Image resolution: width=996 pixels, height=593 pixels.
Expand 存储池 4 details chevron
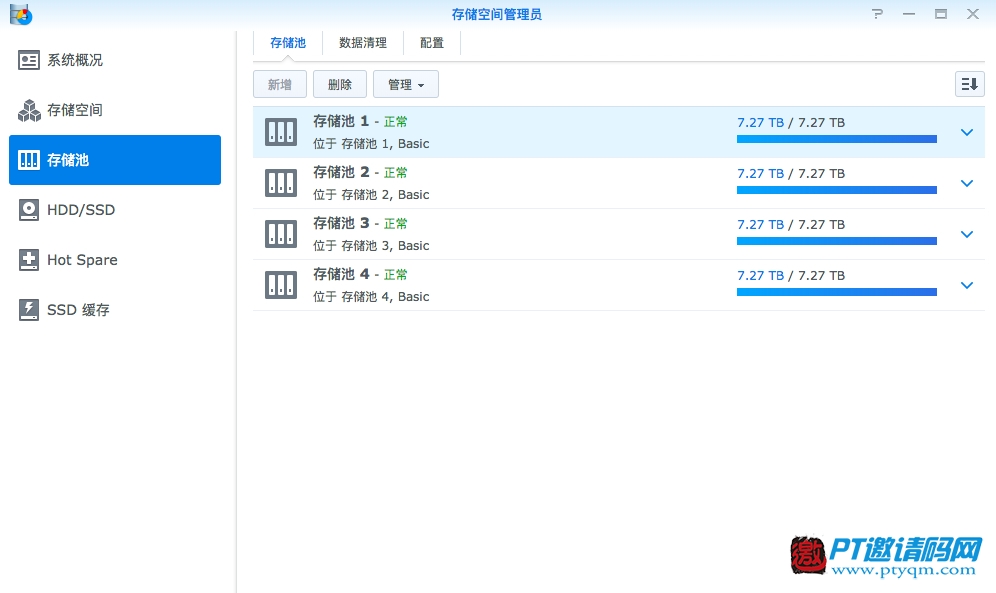point(966,285)
